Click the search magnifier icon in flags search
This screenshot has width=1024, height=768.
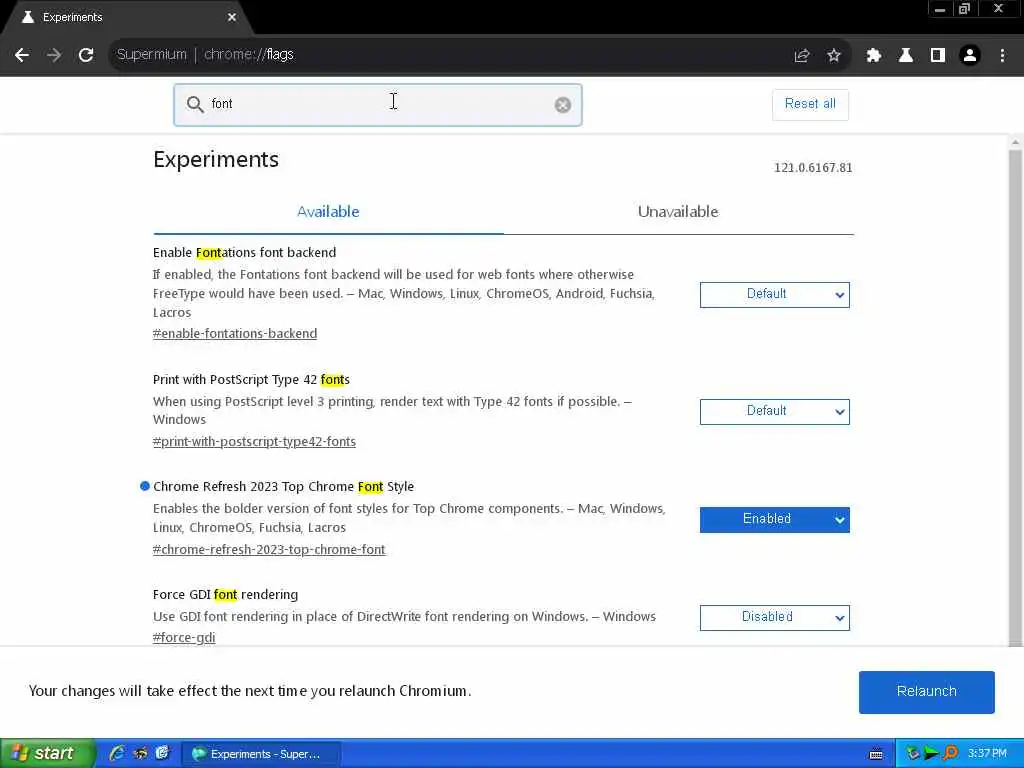pyautogui.click(x=195, y=104)
